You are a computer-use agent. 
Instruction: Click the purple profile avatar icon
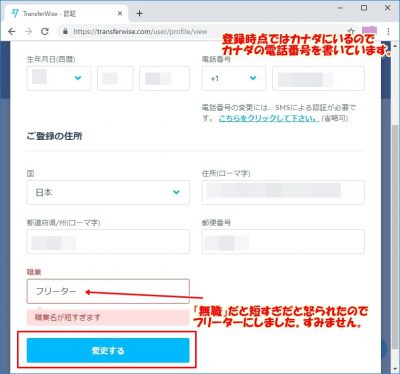pyautogui.click(x=369, y=31)
